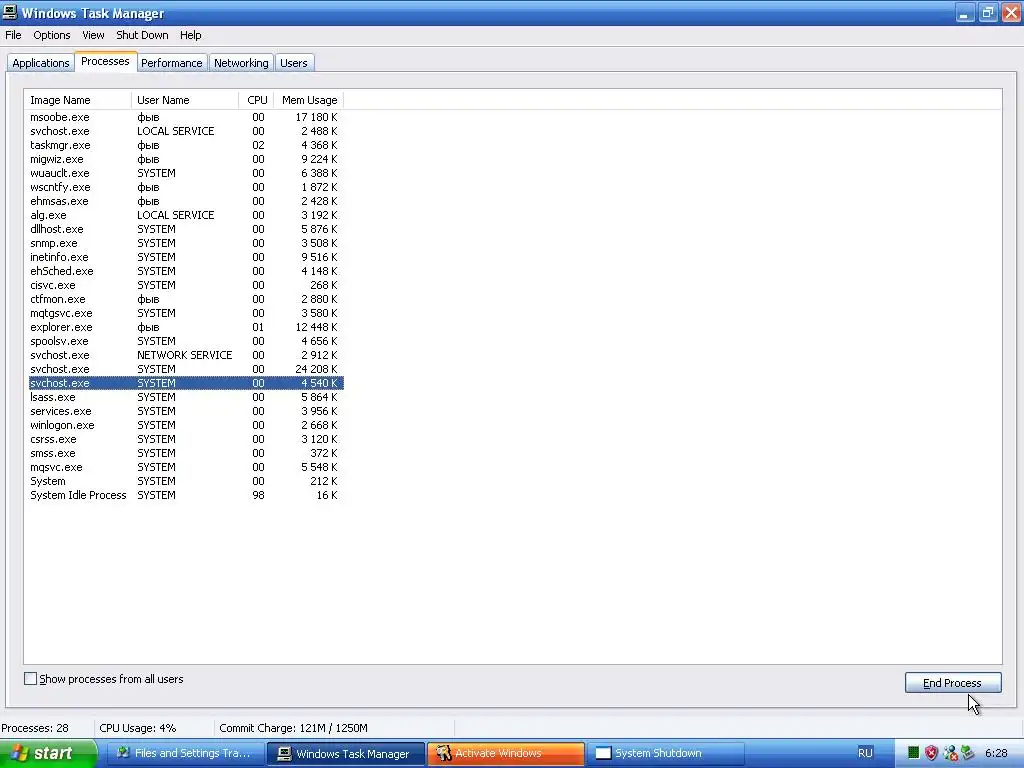Click the RU language indicator
The width and height of the screenshot is (1024, 768).
(865, 753)
